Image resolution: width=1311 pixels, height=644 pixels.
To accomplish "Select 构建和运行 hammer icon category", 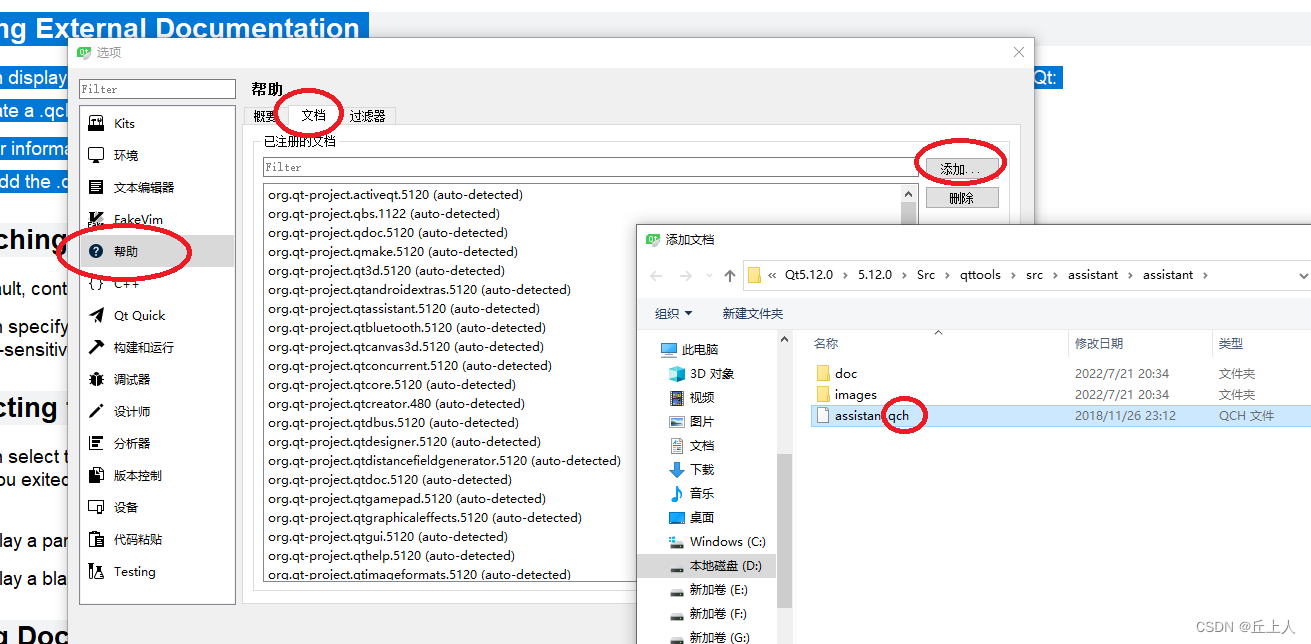I will (96, 347).
